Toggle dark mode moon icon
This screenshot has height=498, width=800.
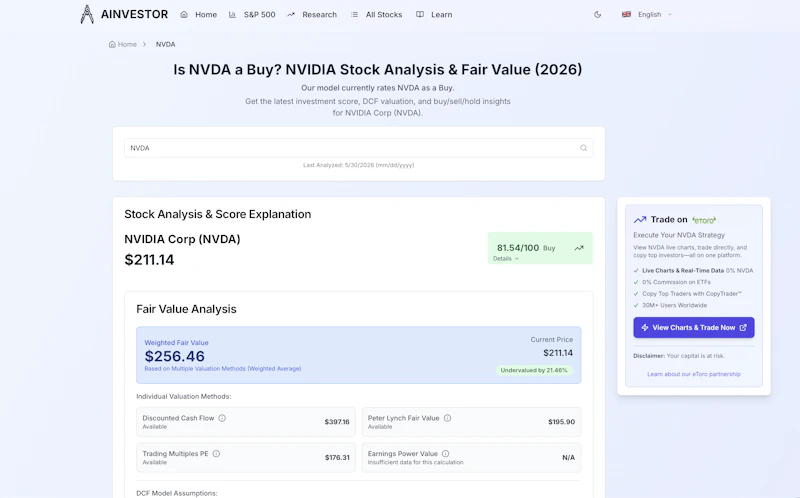click(x=597, y=14)
